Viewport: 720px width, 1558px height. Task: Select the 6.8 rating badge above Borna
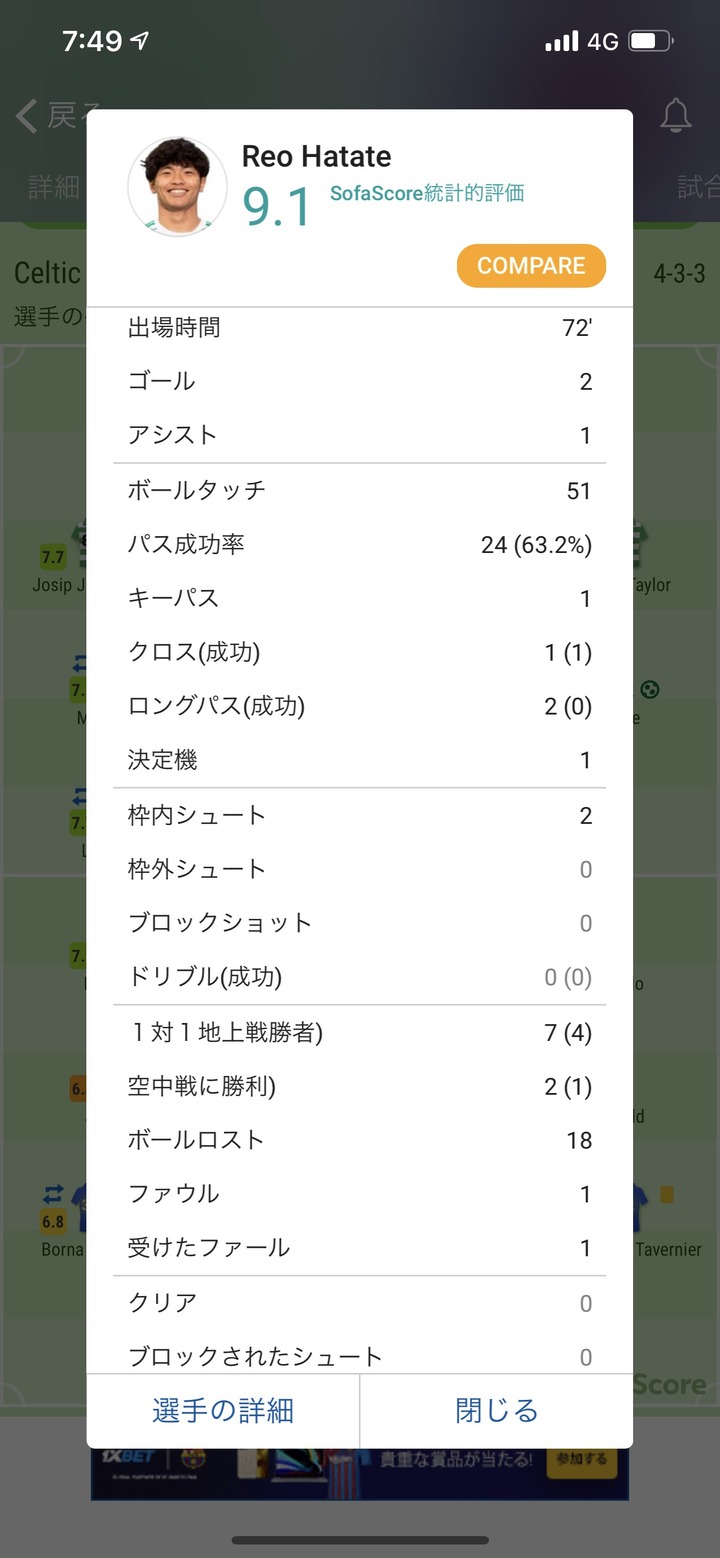53,1222
